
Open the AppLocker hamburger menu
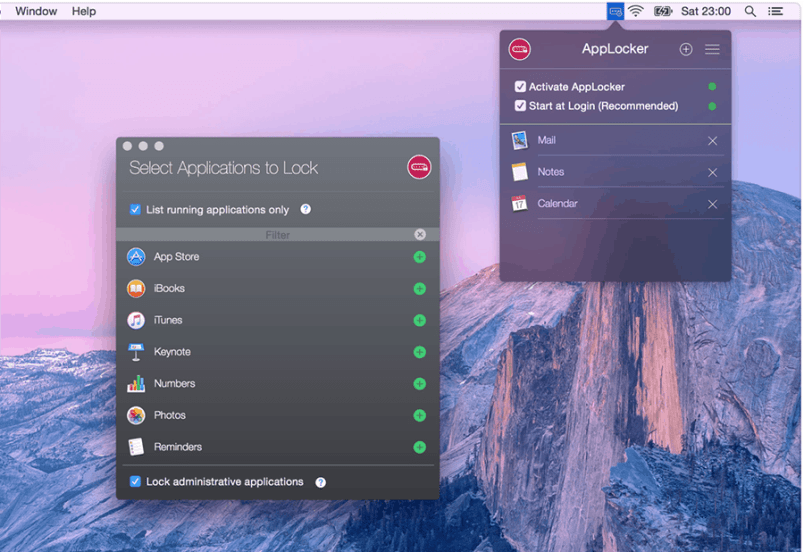(712, 49)
